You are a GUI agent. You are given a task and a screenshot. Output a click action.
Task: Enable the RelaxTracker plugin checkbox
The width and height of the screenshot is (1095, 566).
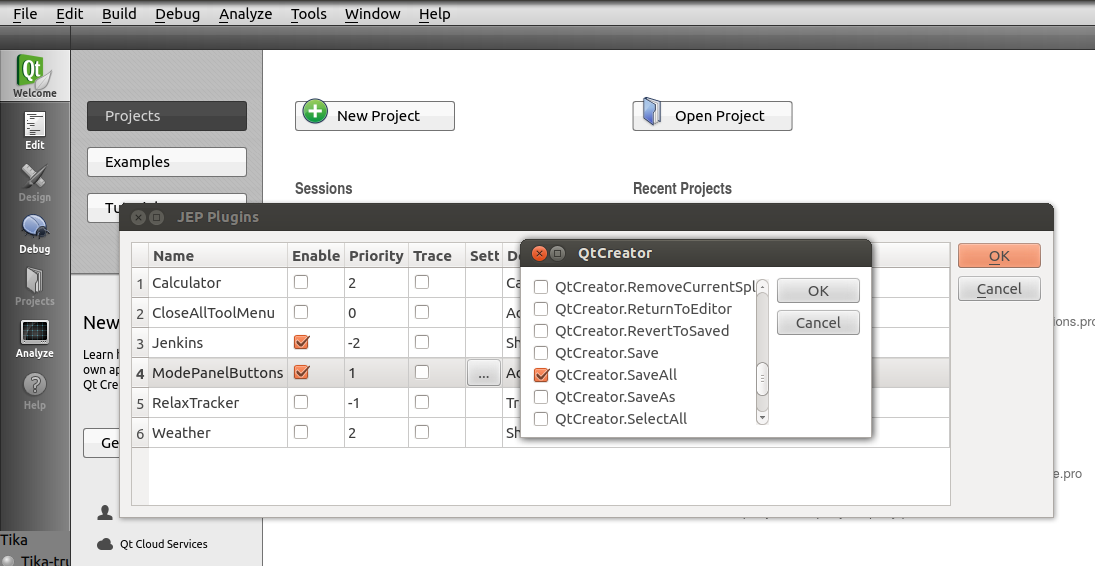click(301, 402)
